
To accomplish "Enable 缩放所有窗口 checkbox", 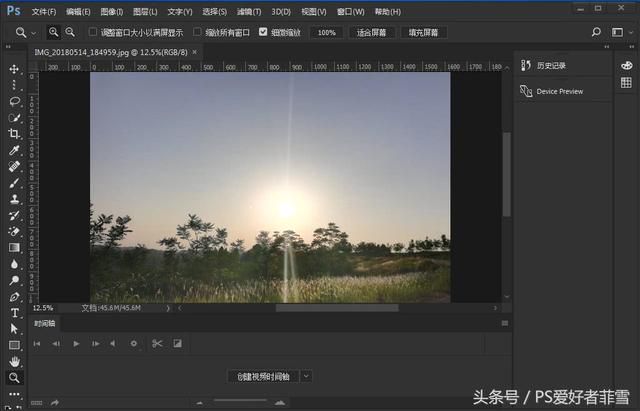I will (x=198, y=32).
